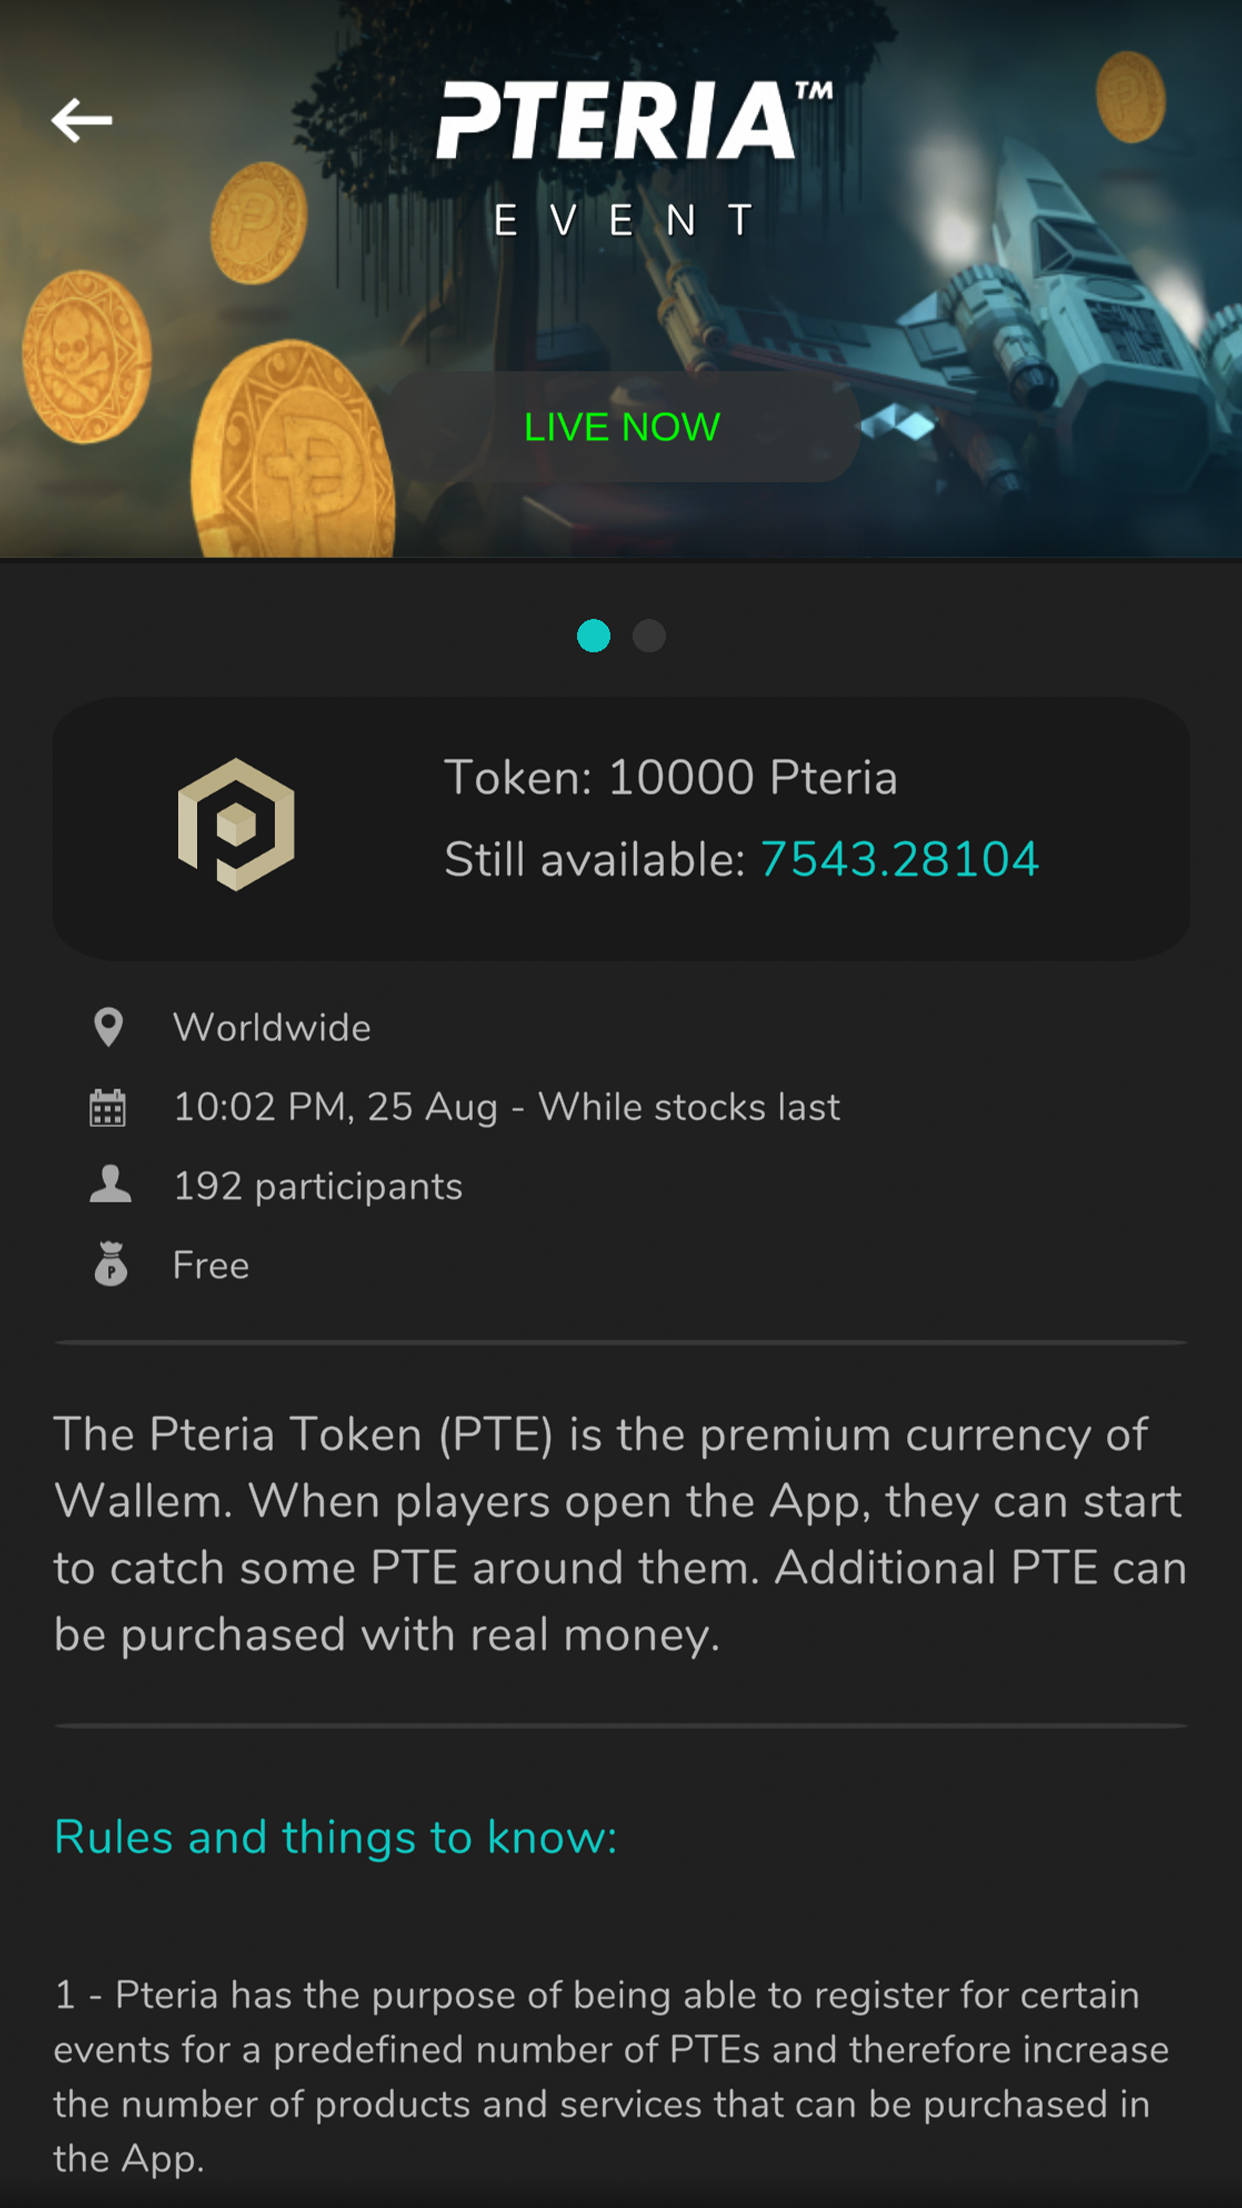Tap the LIVE NOW button
Image resolution: width=1242 pixels, height=2208 pixels.
coord(622,427)
